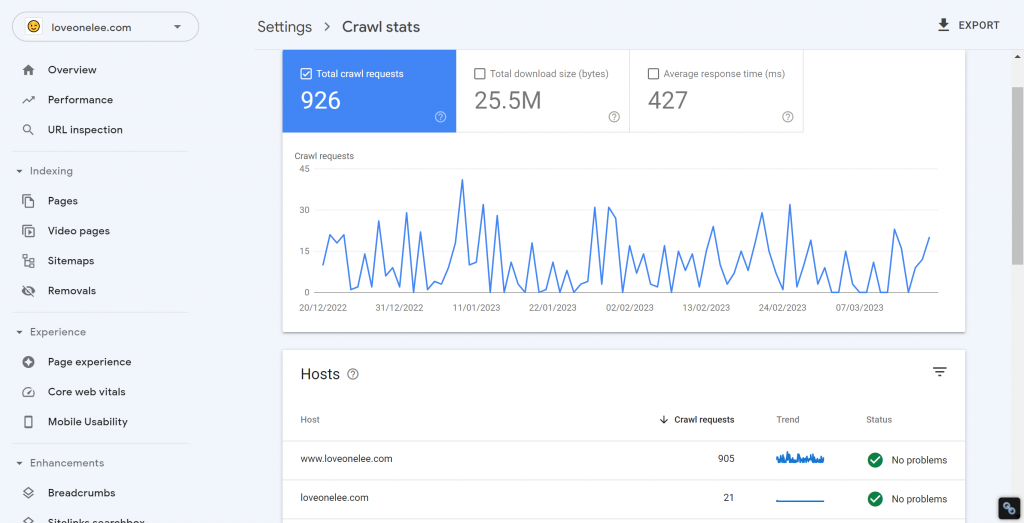Open help for Average response time
This screenshot has height=523, width=1024.
click(x=788, y=117)
